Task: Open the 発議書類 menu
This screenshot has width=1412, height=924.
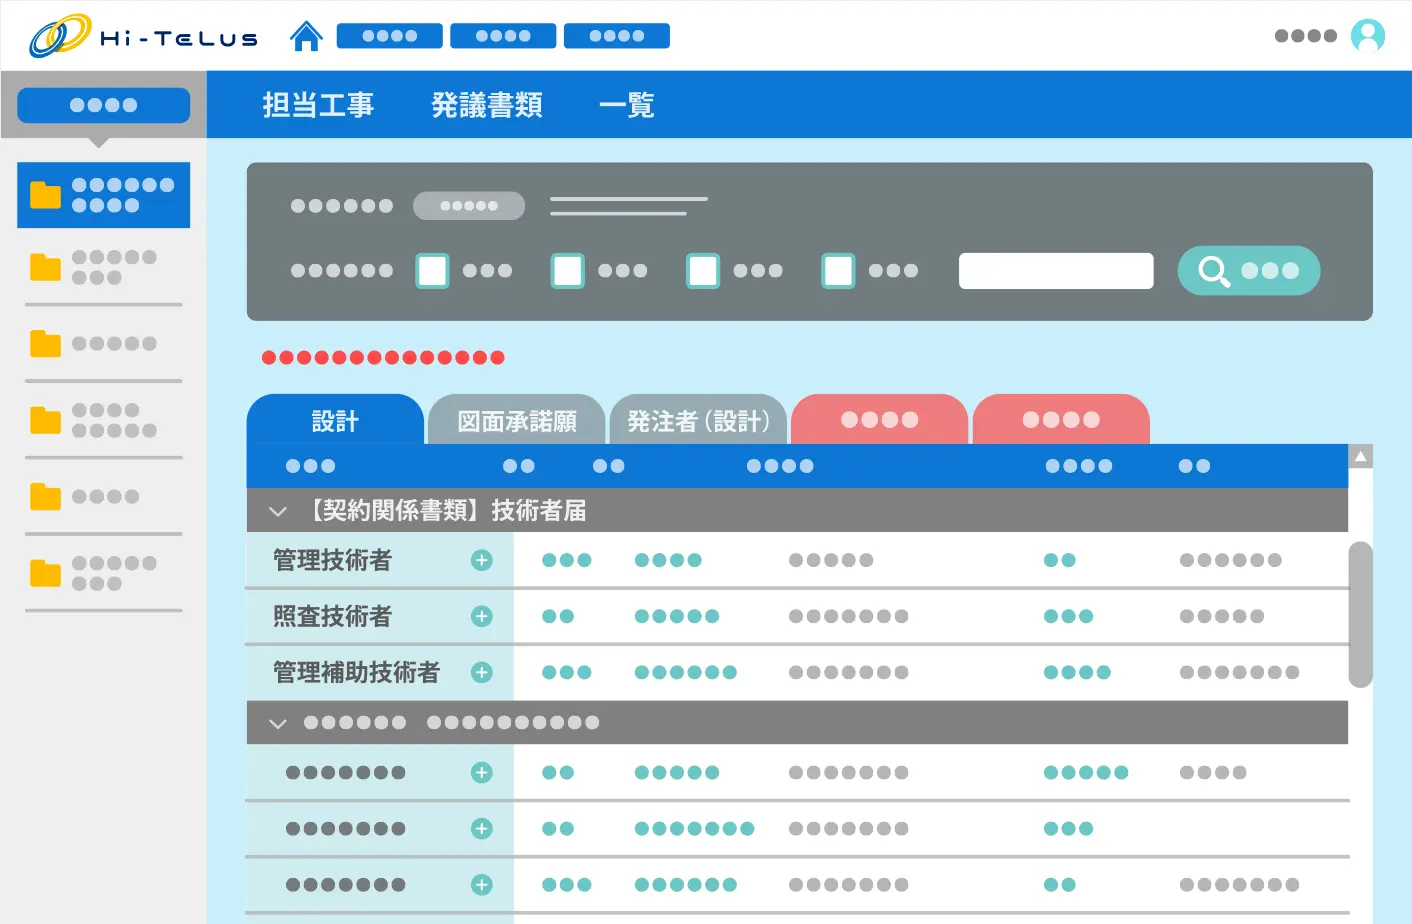Action: coord(487,105)
